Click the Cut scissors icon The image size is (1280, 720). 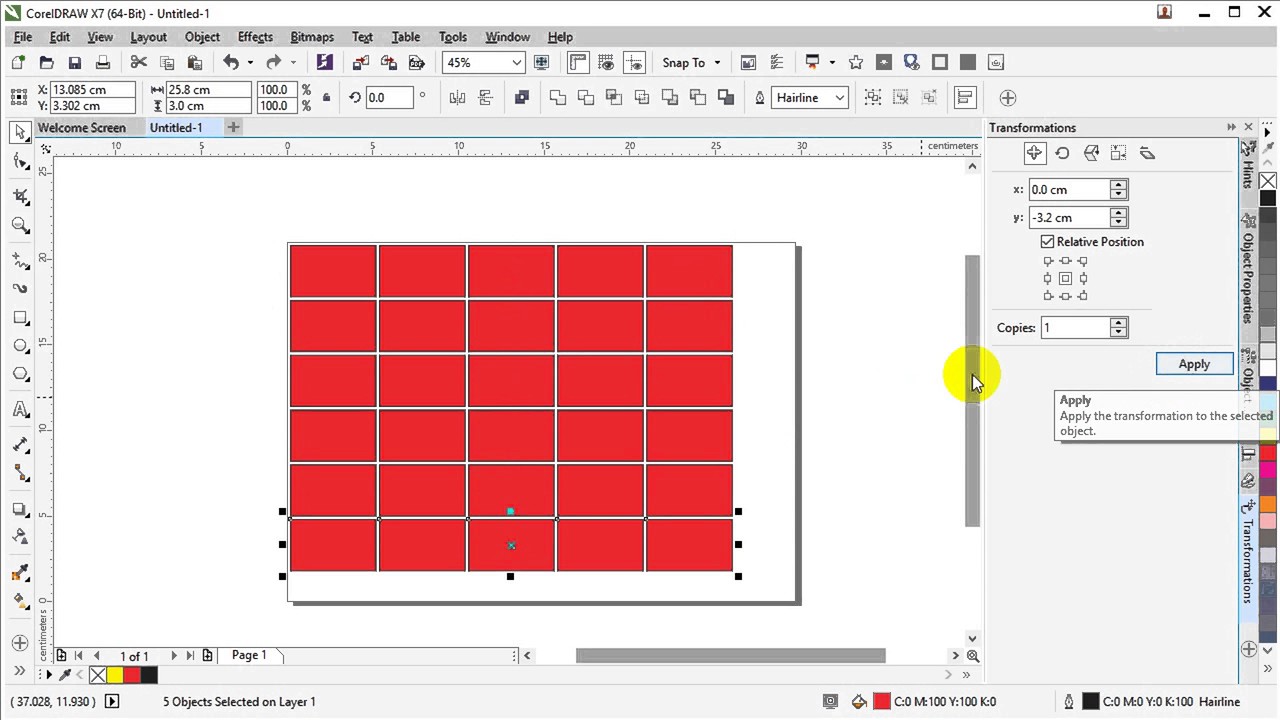coord(139,62)
